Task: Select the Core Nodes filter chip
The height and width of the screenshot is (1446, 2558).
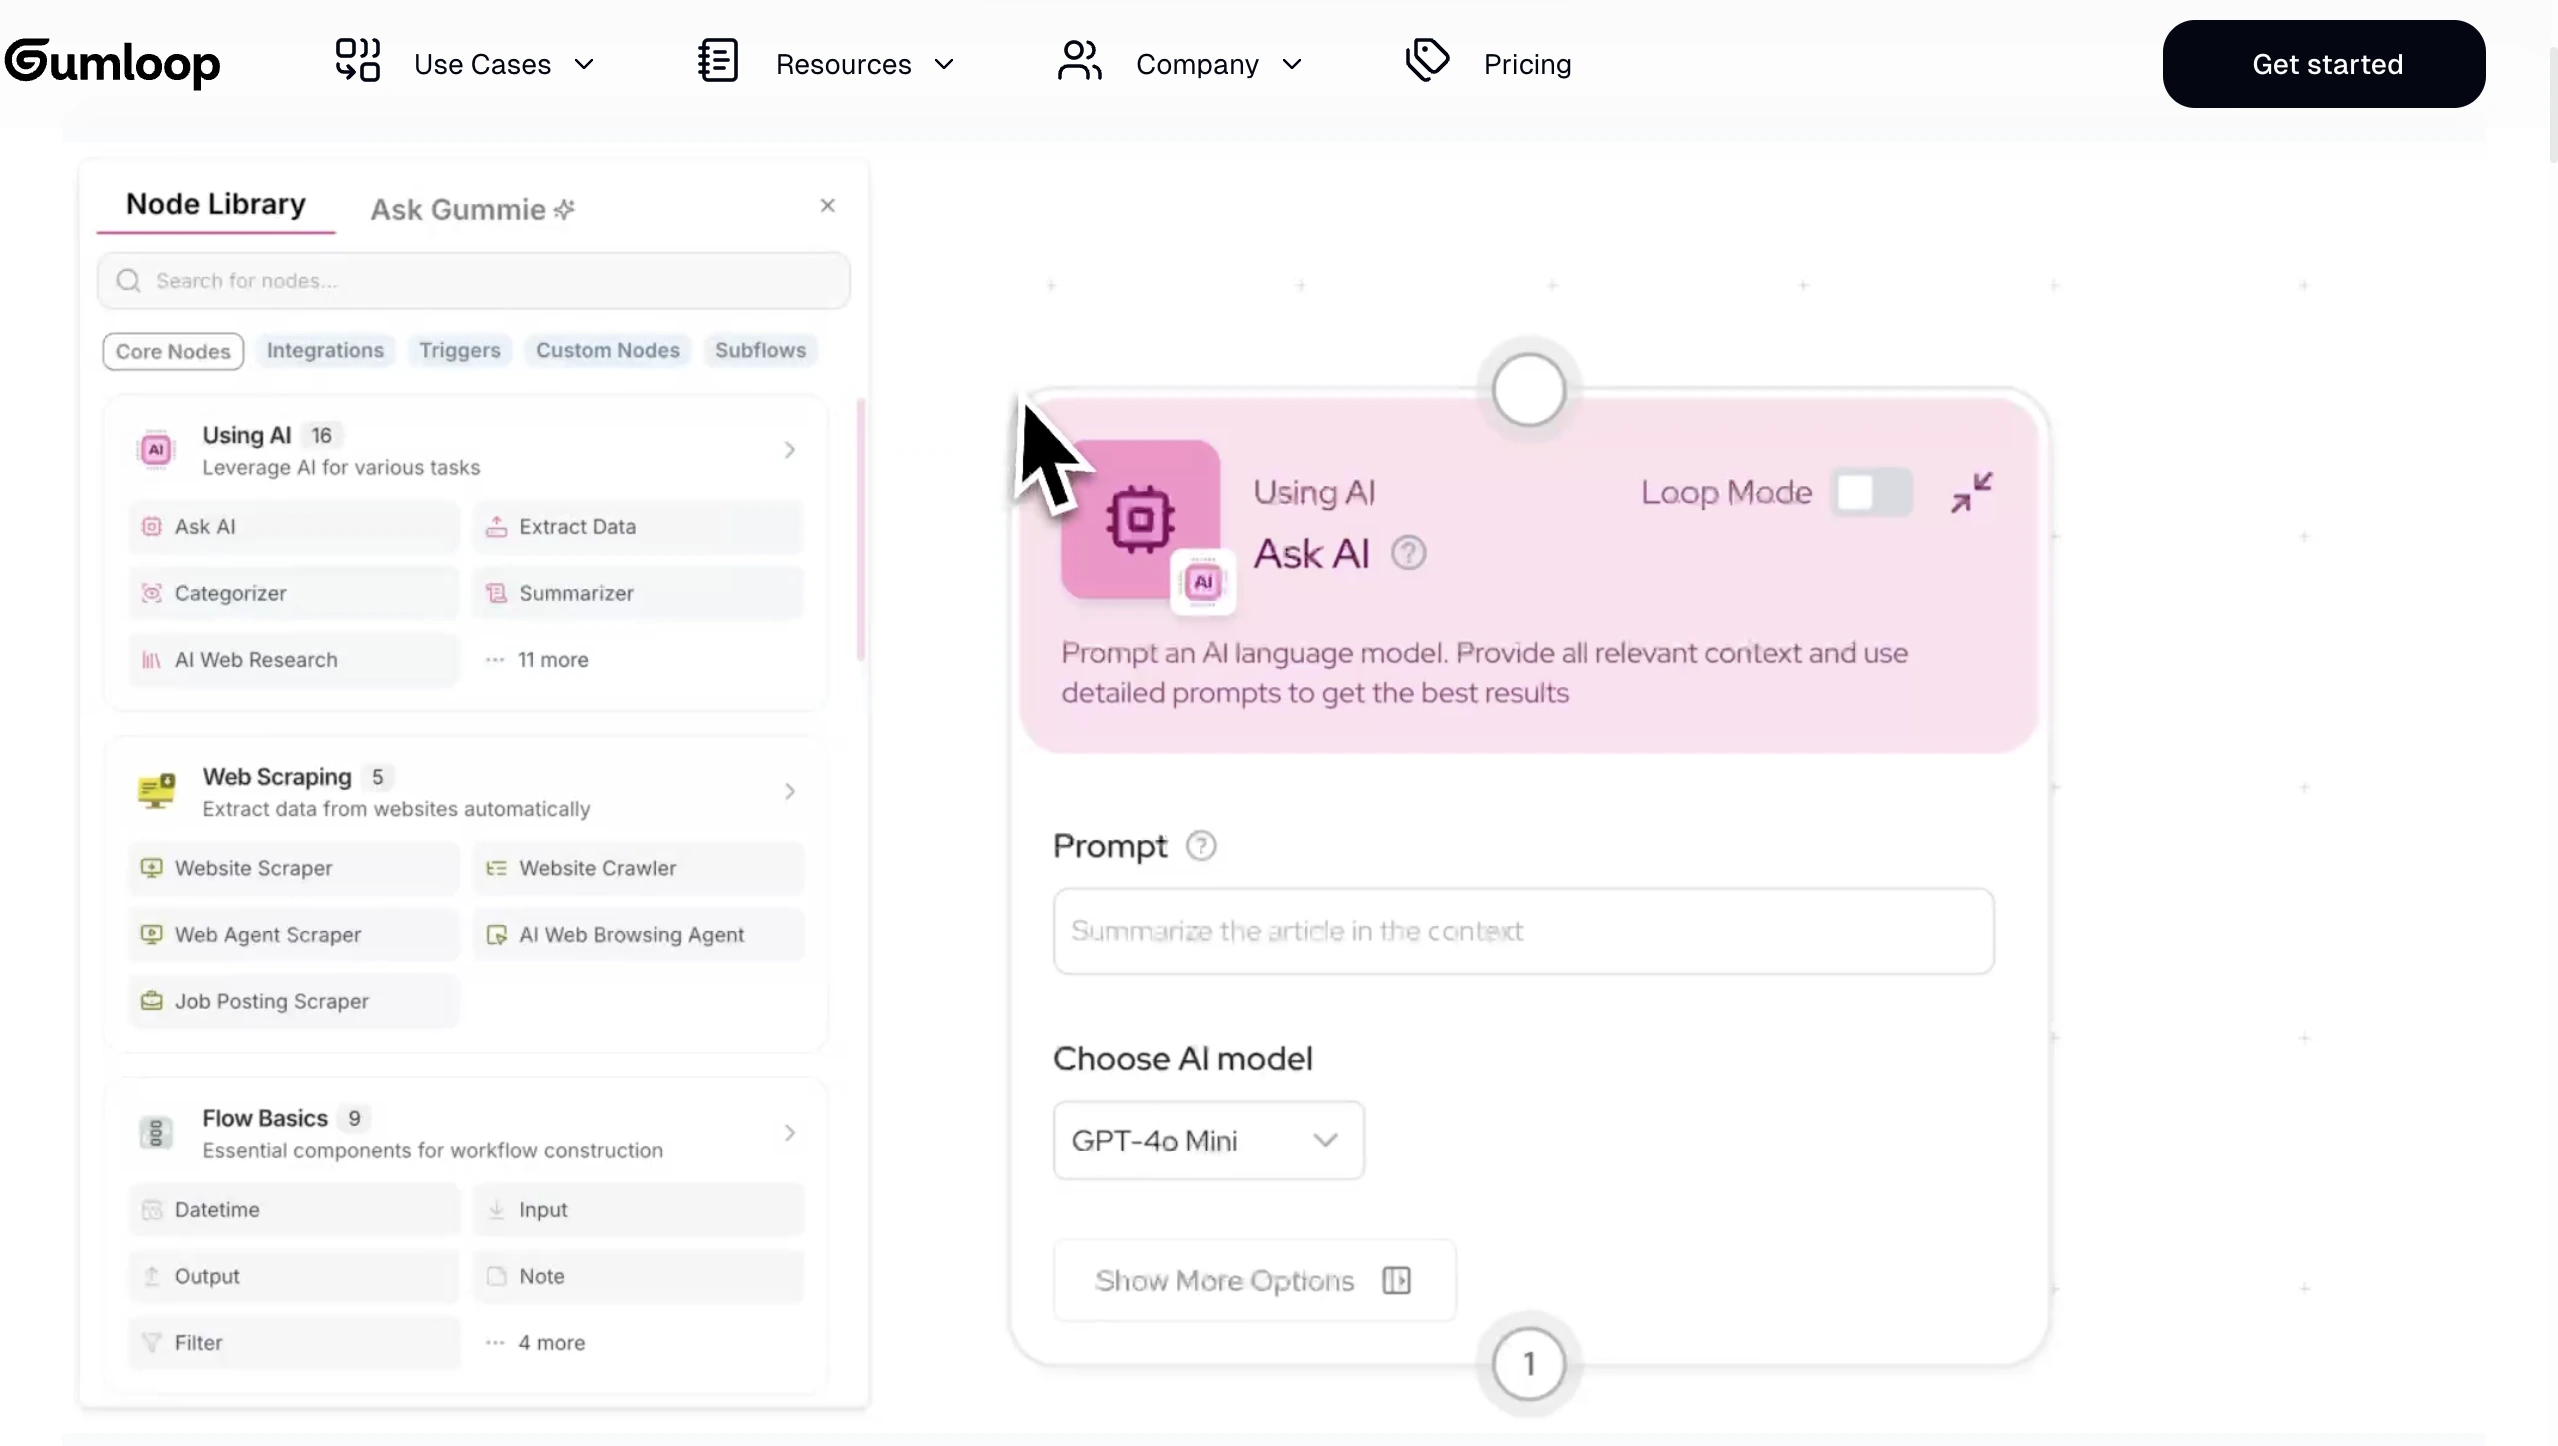Action: (x=173, y=351)
